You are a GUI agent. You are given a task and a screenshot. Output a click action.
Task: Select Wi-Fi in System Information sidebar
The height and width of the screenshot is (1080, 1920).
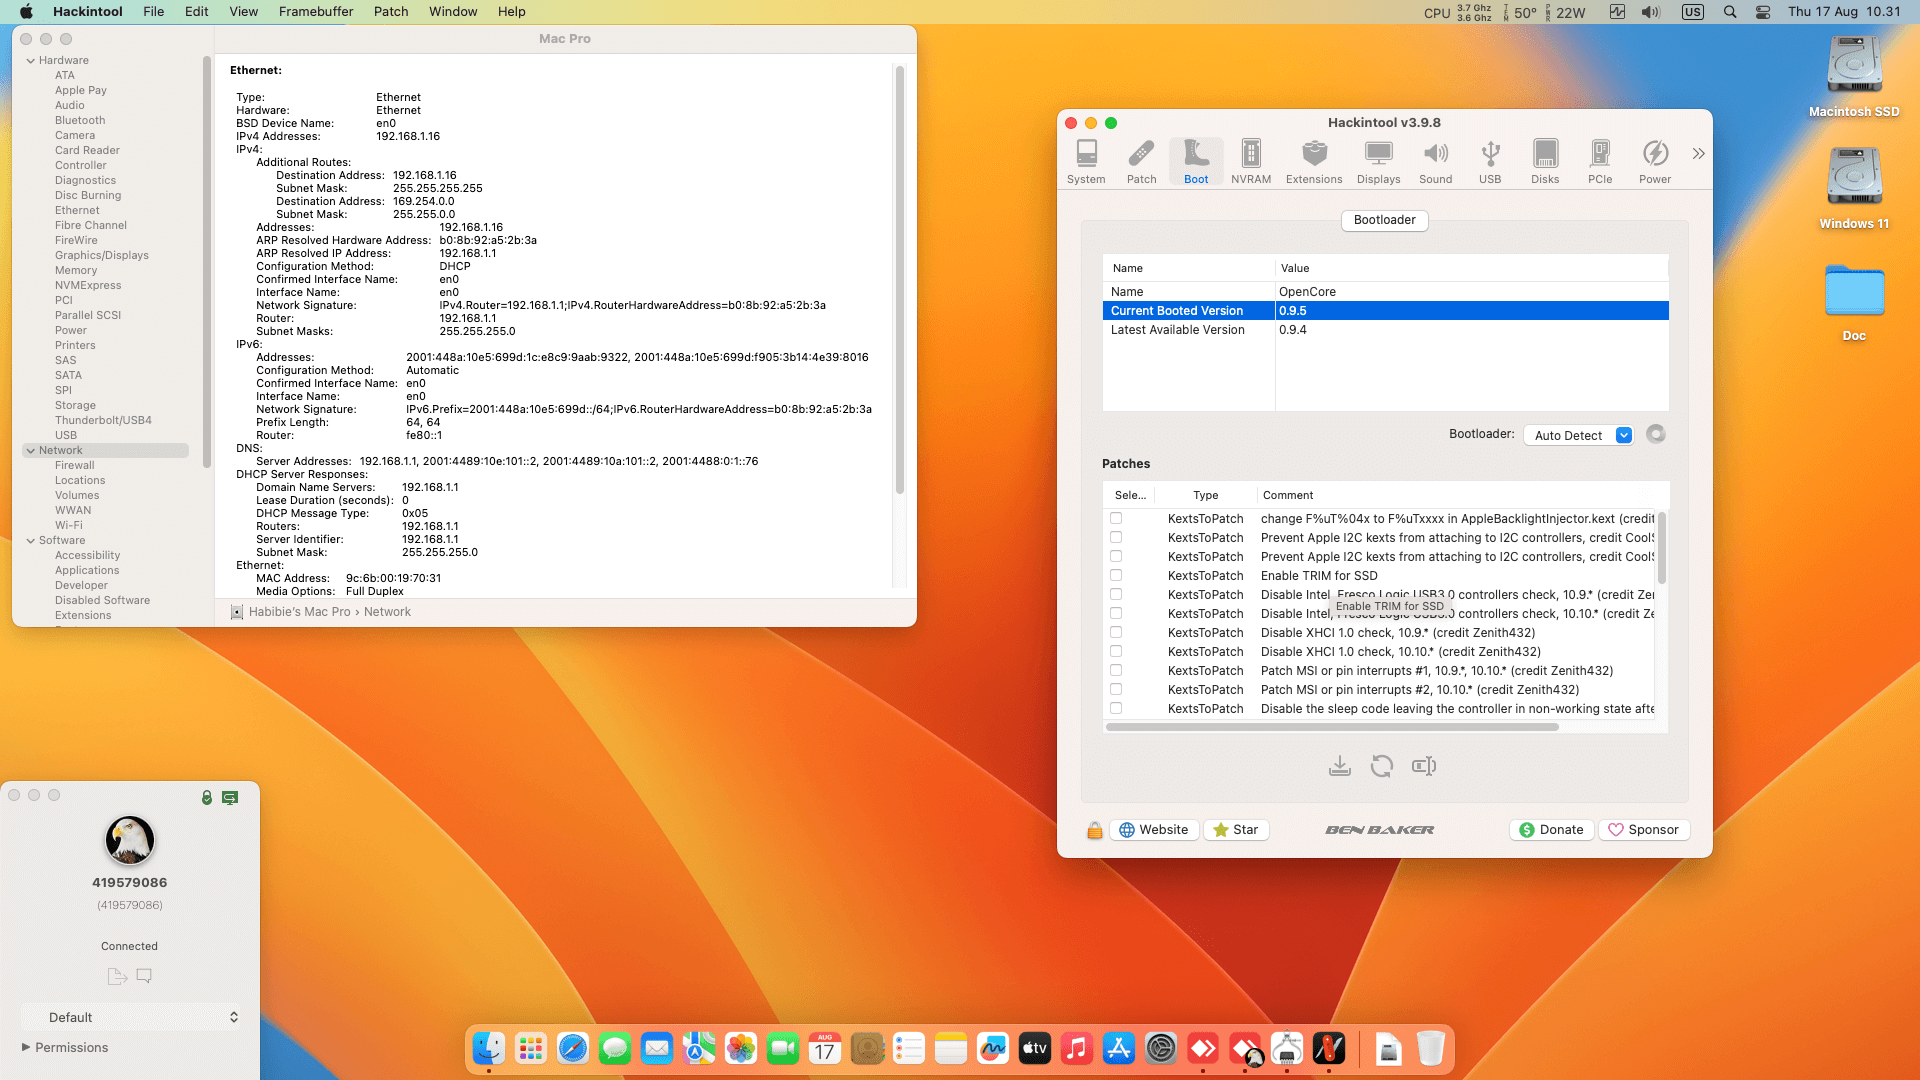(69, 526)
